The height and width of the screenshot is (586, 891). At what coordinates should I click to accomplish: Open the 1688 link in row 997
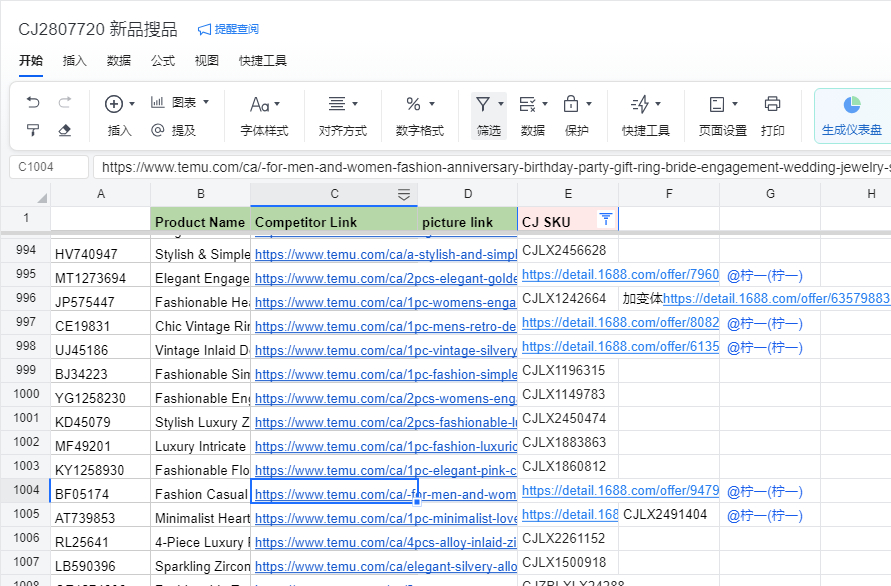[620, 323]
